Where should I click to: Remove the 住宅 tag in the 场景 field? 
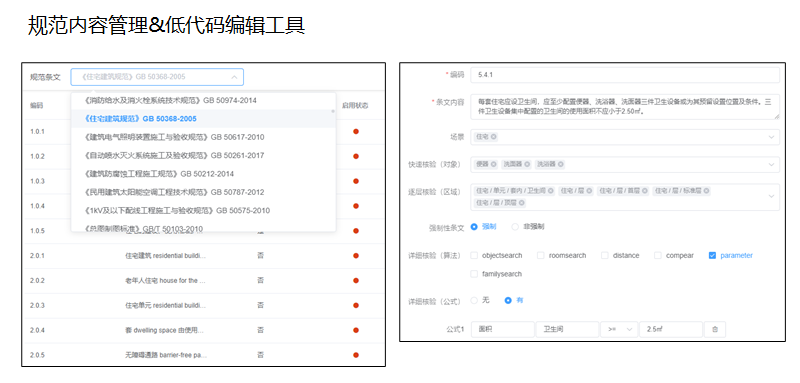pos(494,137)
